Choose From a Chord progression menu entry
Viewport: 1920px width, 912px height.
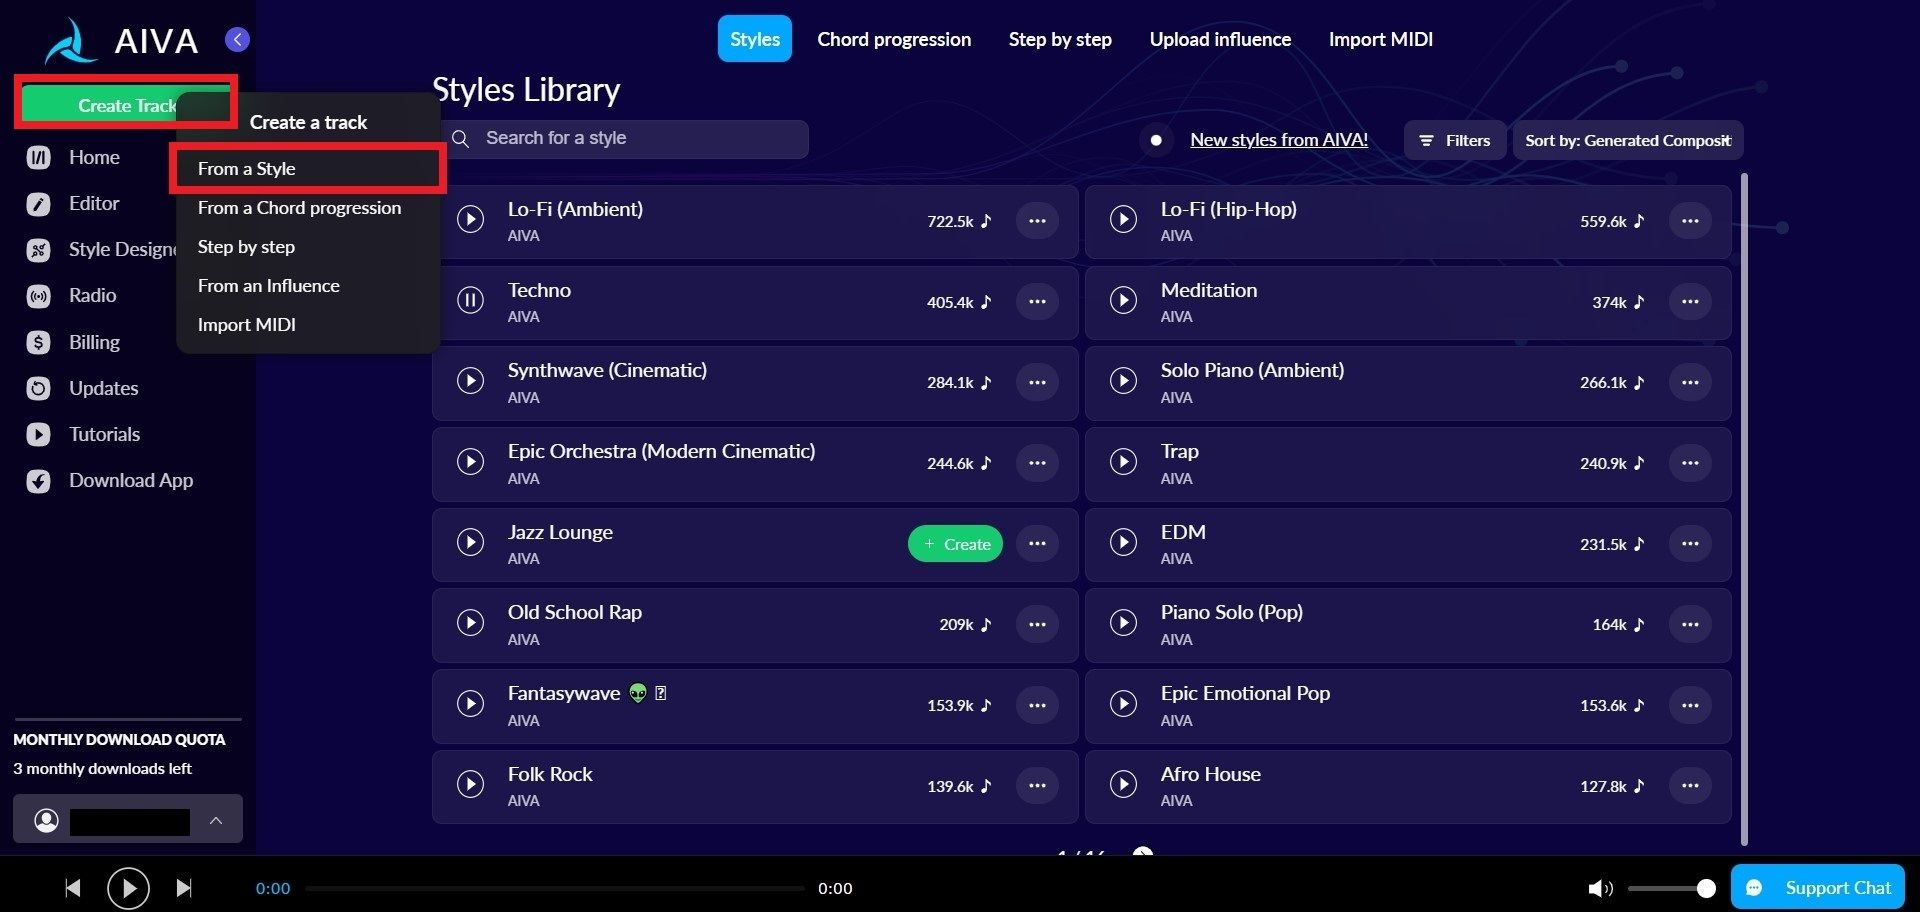308,208
